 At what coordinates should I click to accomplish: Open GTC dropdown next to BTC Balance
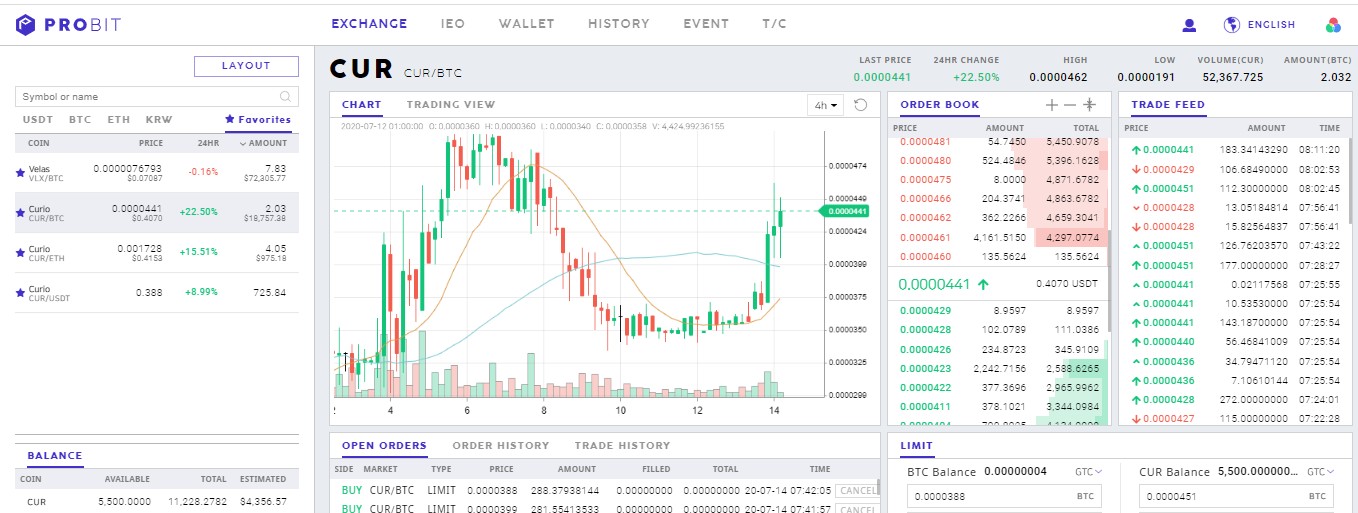point(1089,471)
